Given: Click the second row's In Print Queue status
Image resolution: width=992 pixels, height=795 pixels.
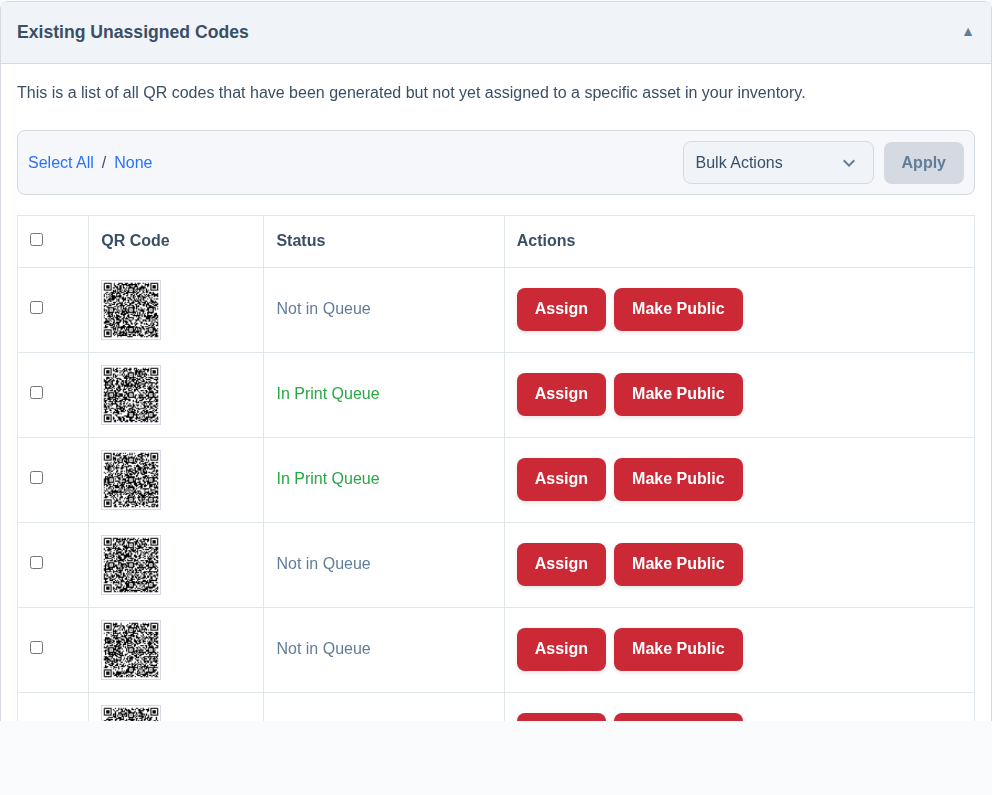Looking at the screenshot, I should 328,393.
